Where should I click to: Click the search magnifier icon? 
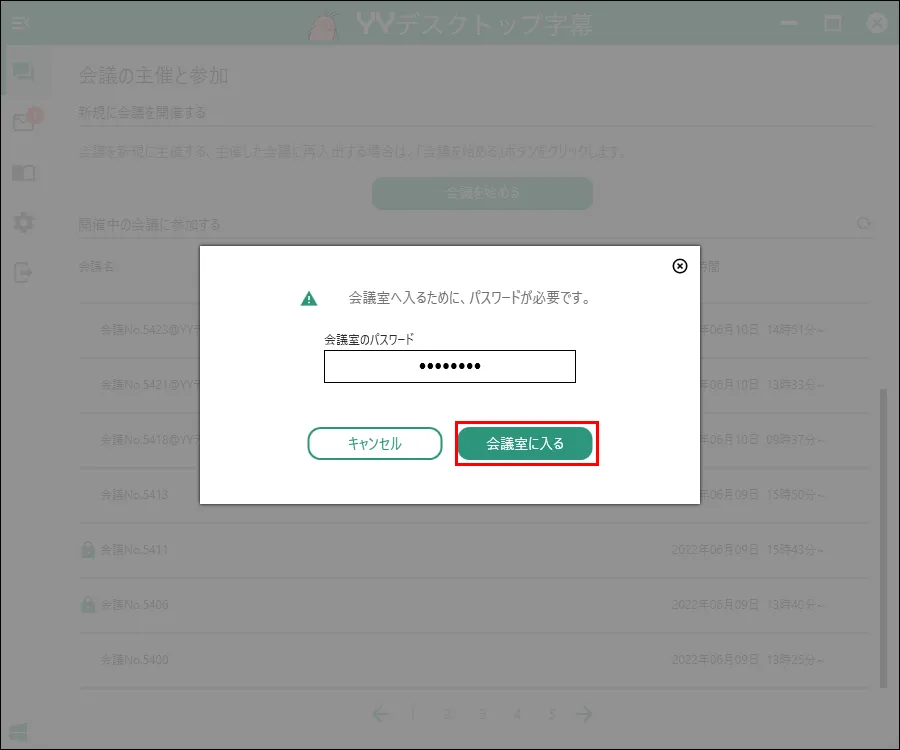pos(864,224)
